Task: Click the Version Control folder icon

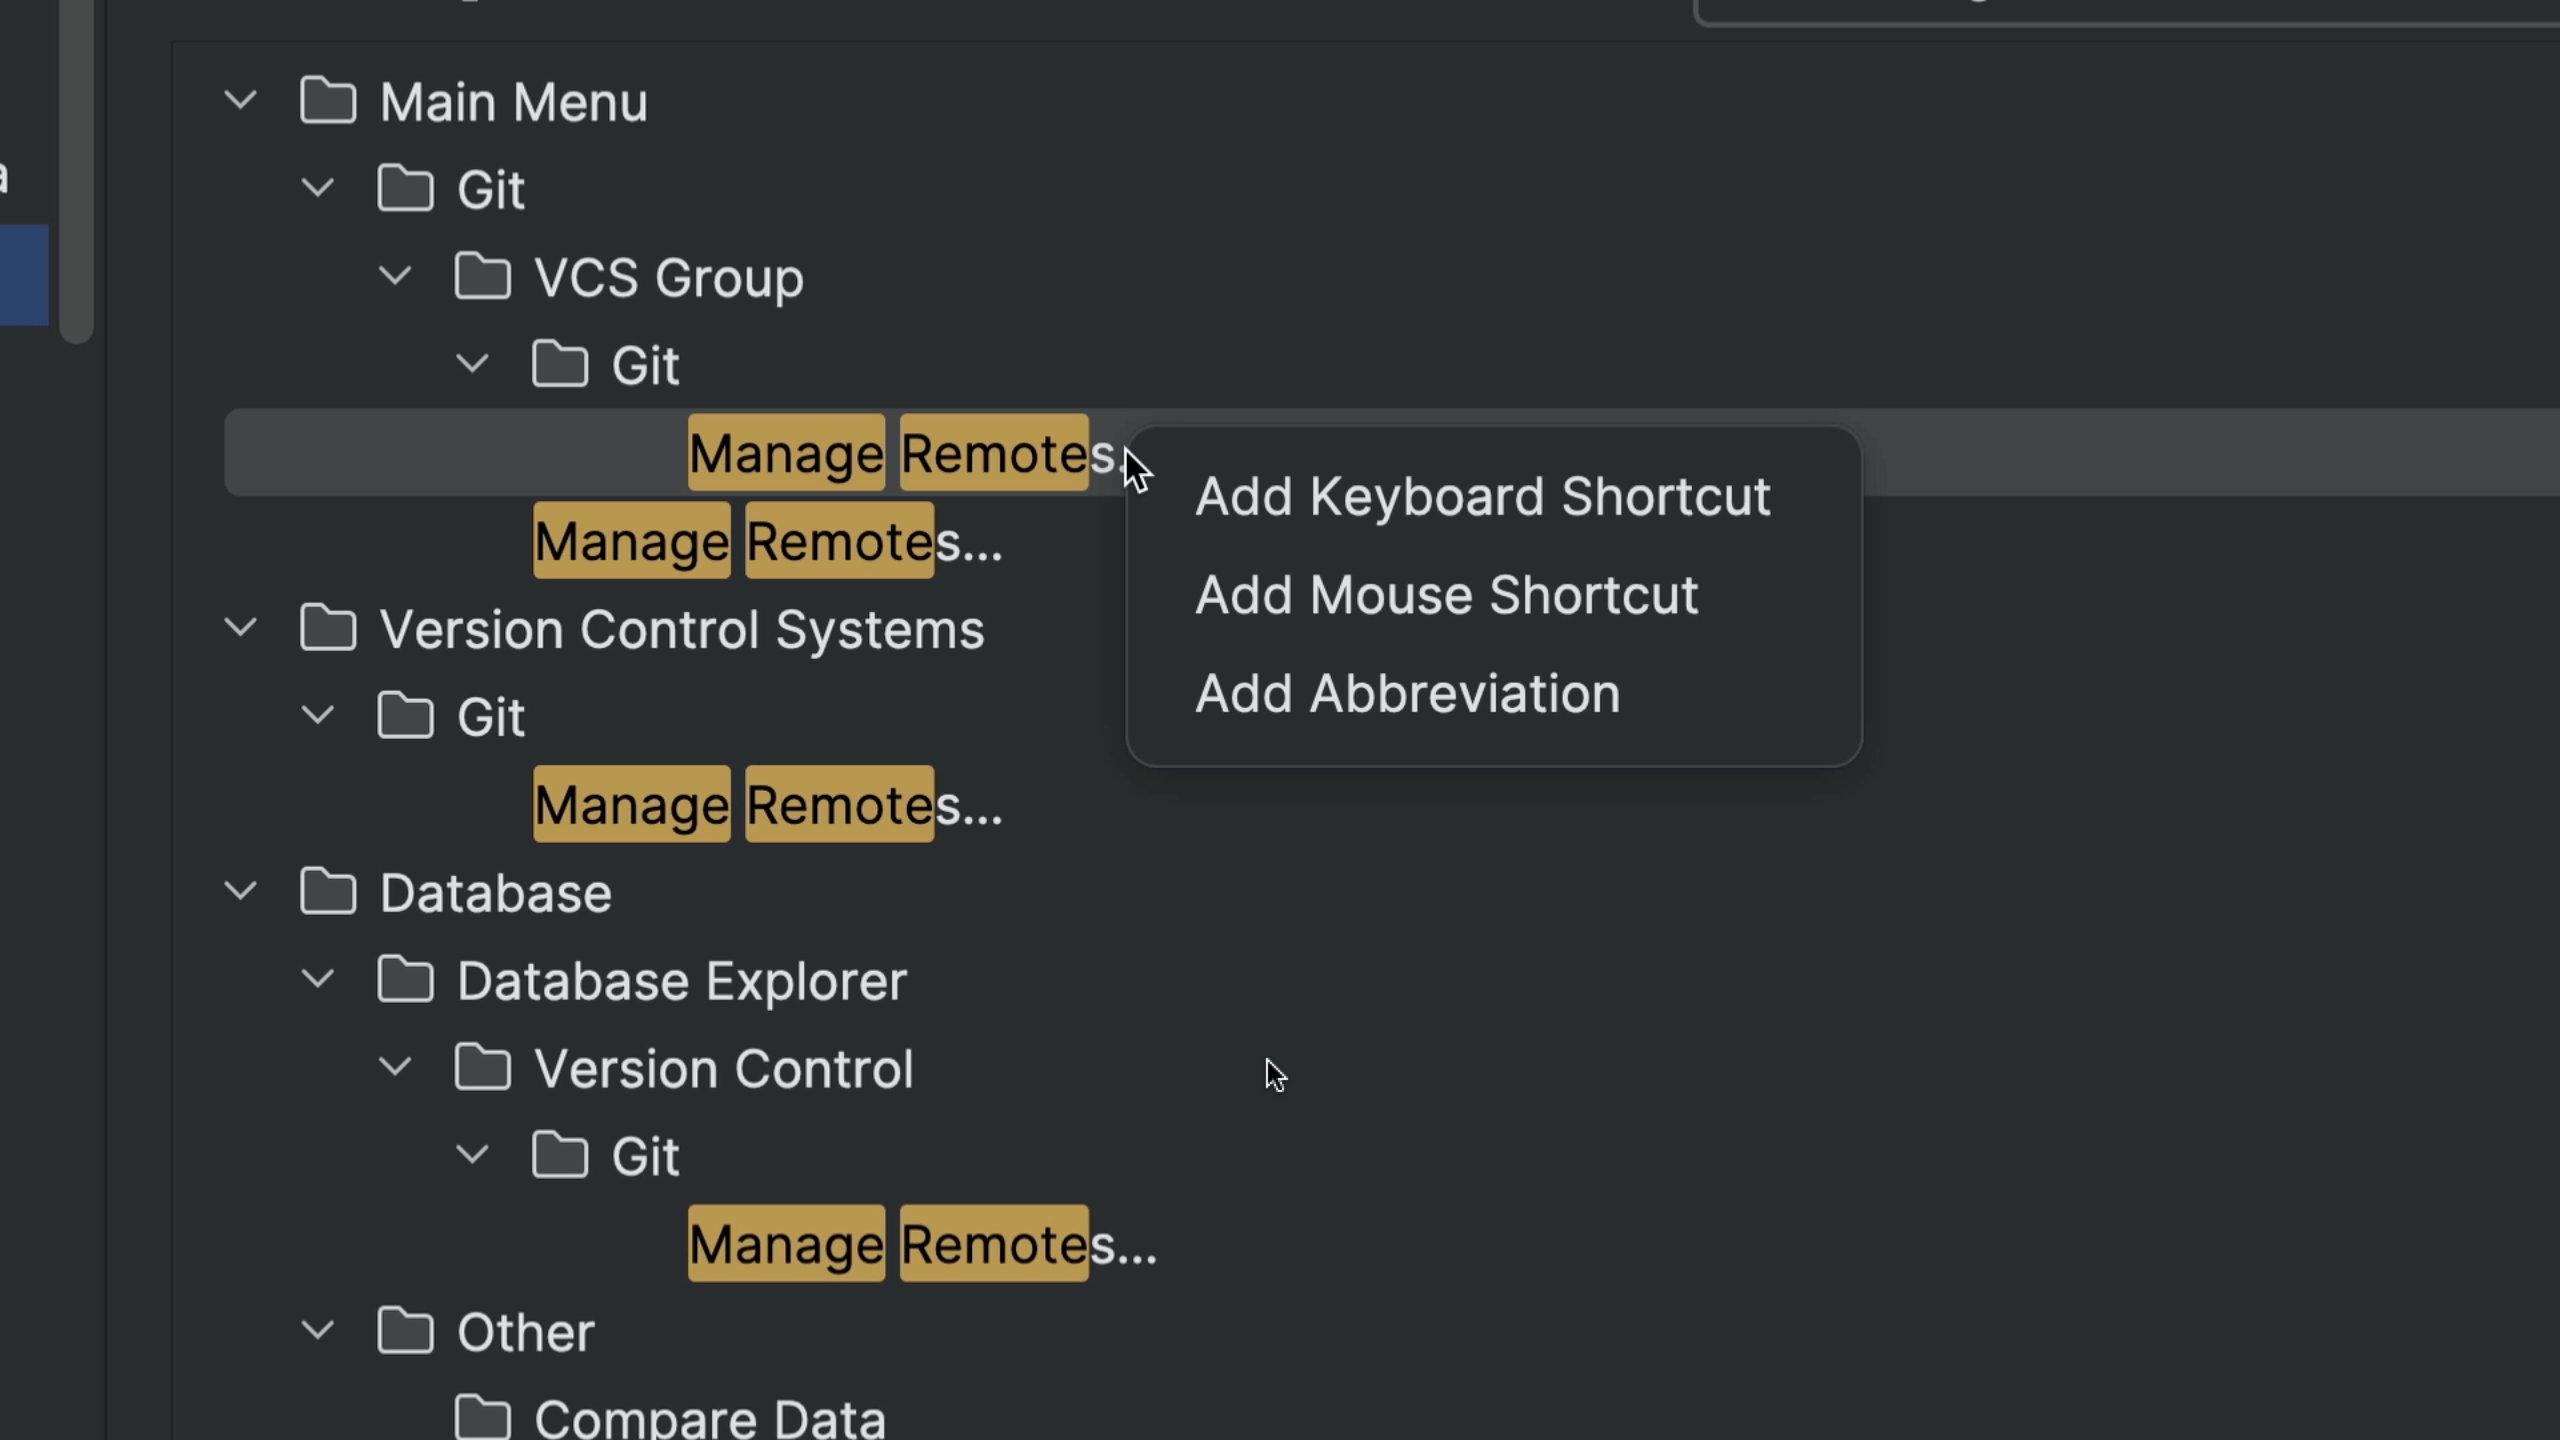Action: click(484, 1067)
